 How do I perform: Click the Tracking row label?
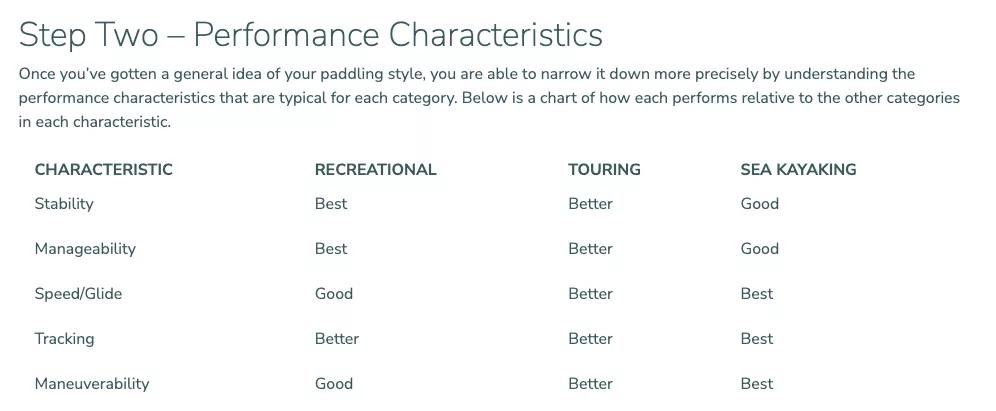pyautogui.click(x=64, y=339)
